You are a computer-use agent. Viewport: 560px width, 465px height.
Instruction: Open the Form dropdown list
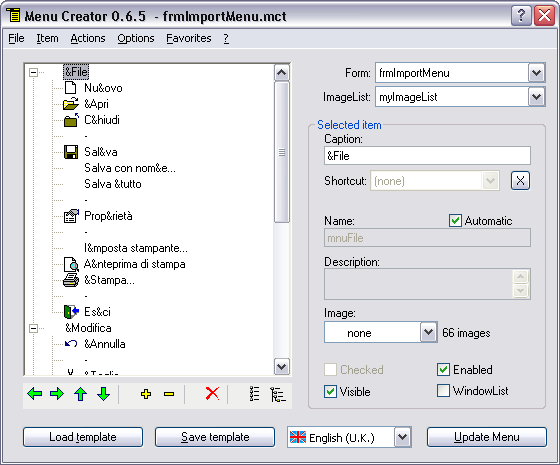[x=536, y=73]
